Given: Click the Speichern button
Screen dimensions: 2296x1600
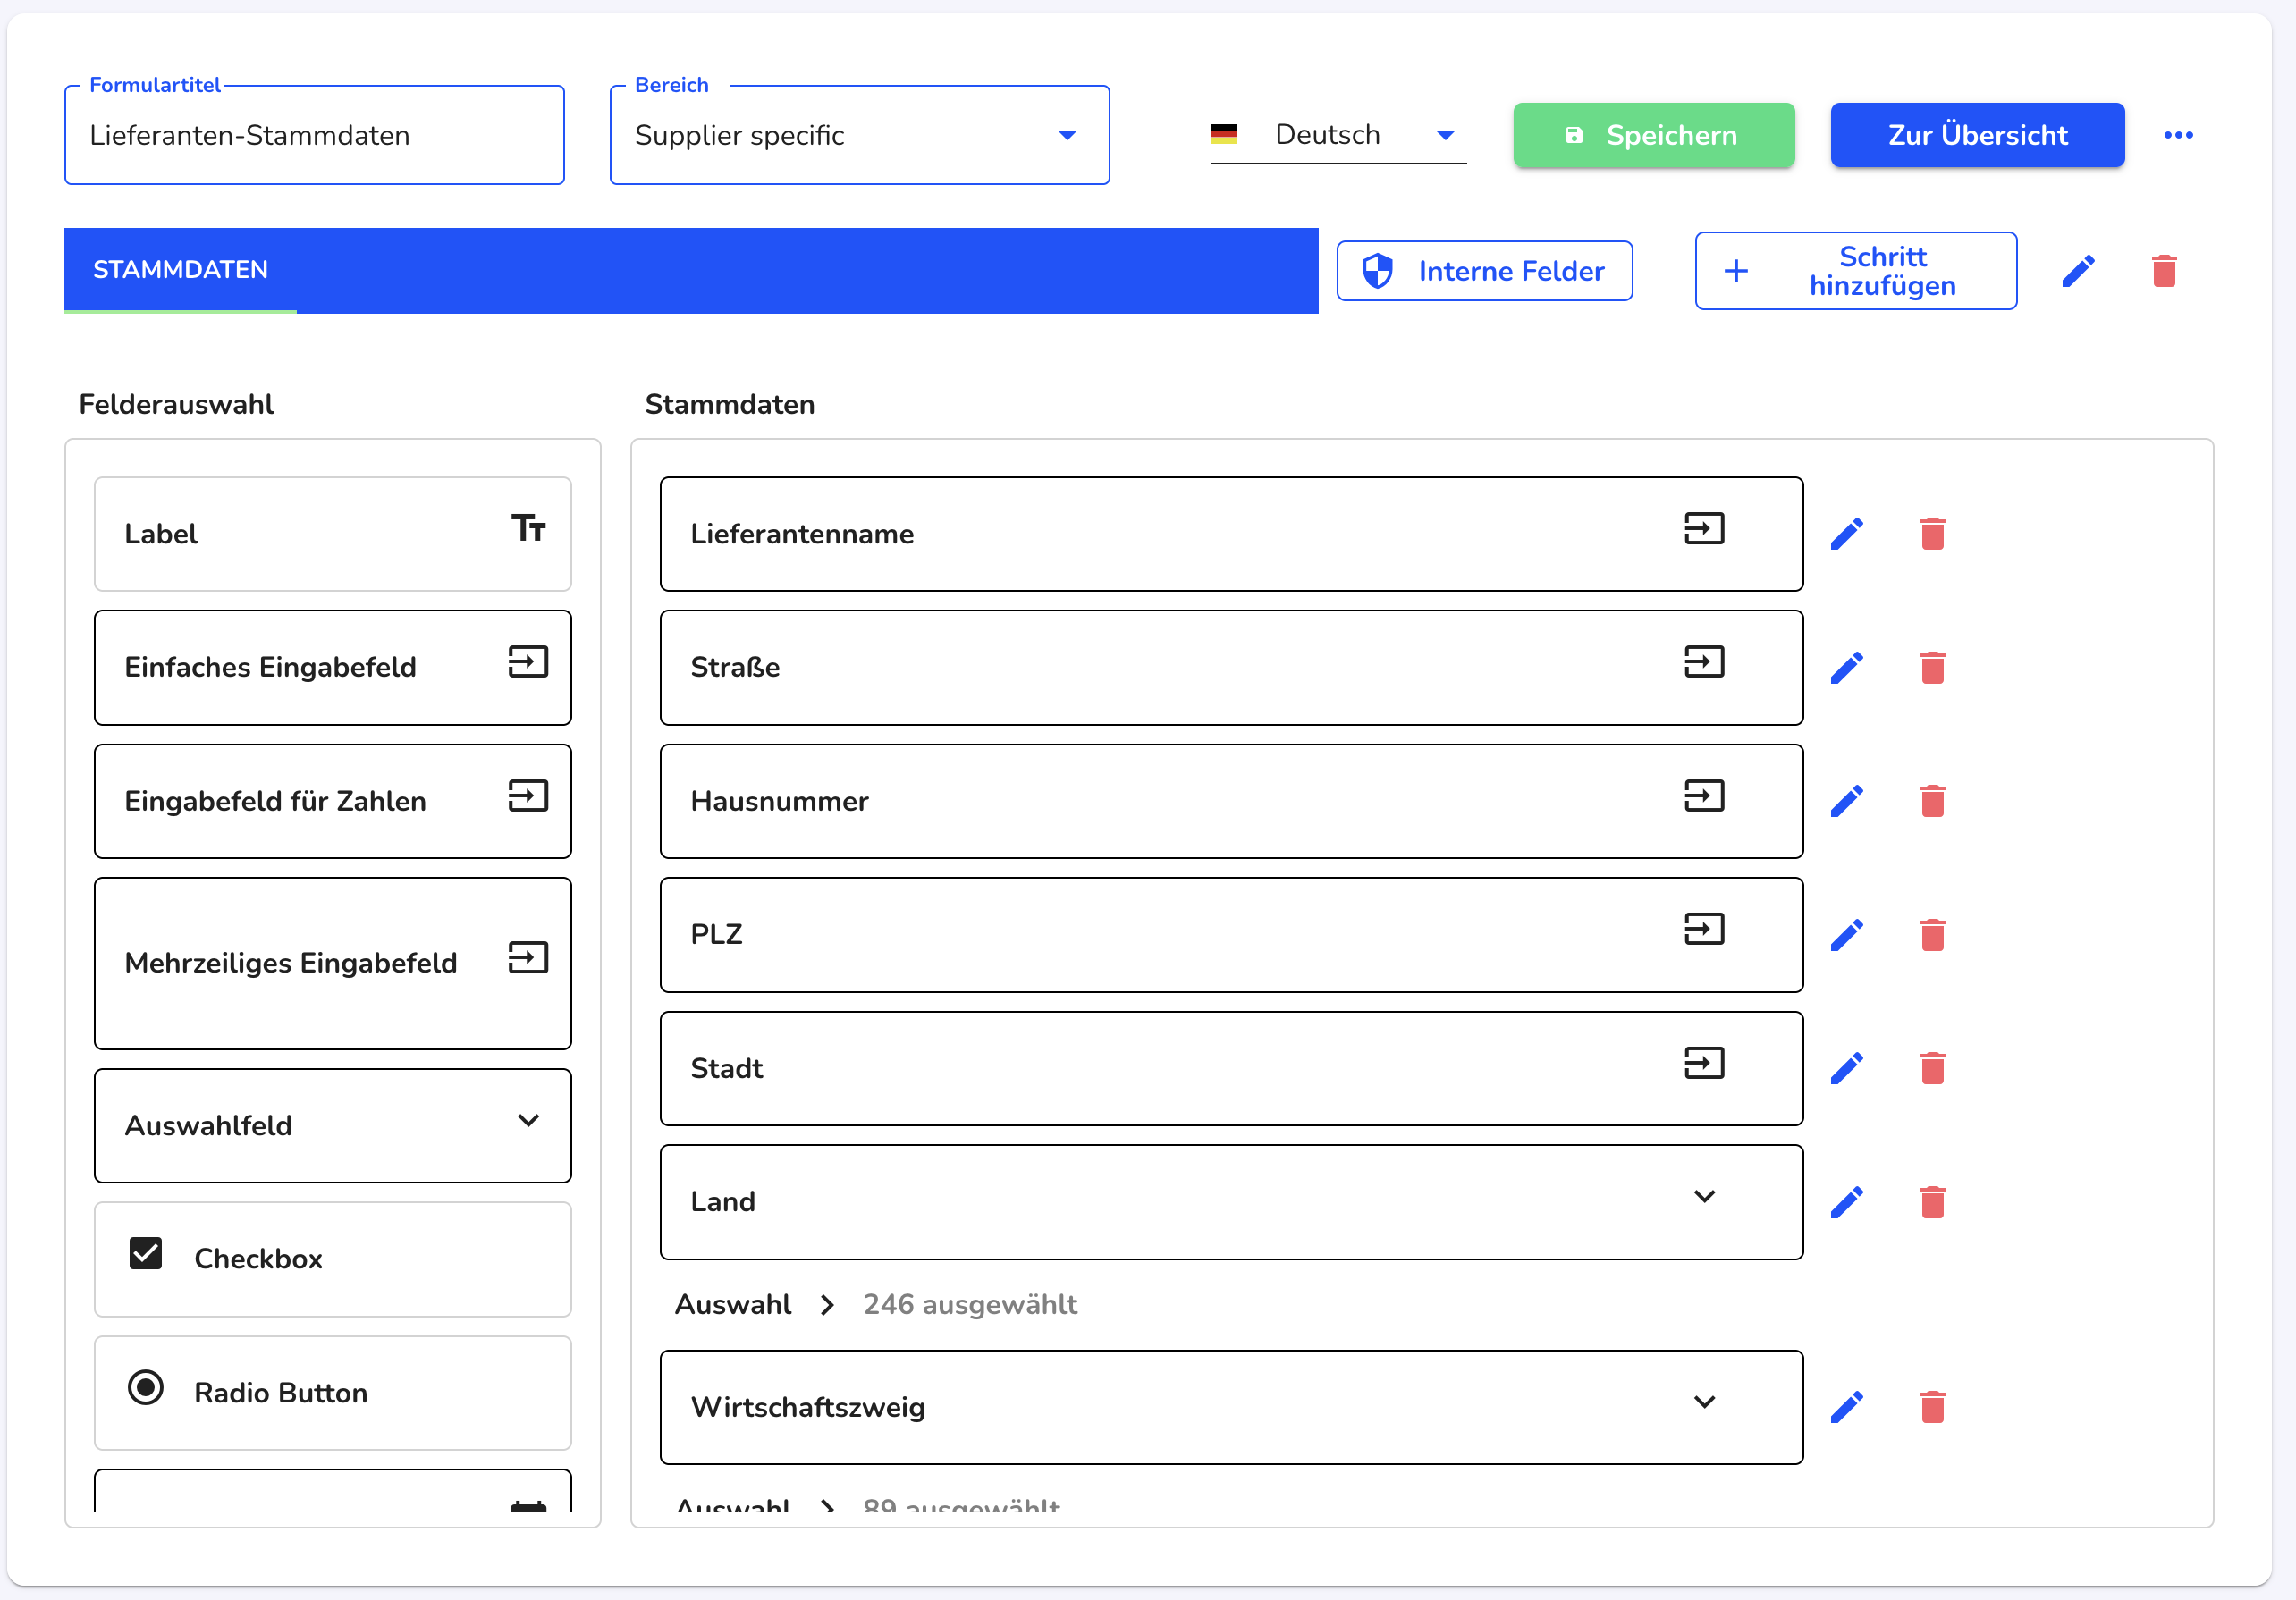Looking at the screenshot, I should click(1653, 135).
